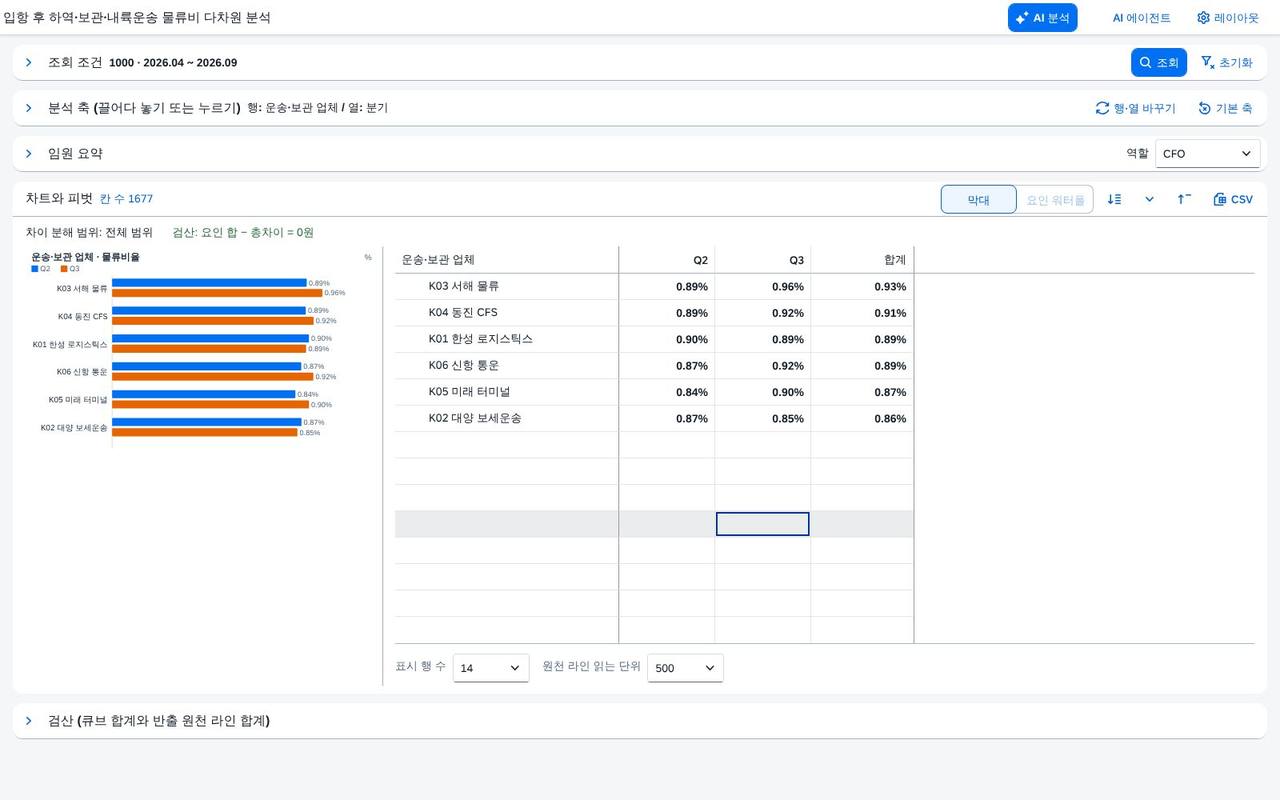1280x800 pixels.
Task: Reset filters with 초기화
Action: click(1227, 62)
